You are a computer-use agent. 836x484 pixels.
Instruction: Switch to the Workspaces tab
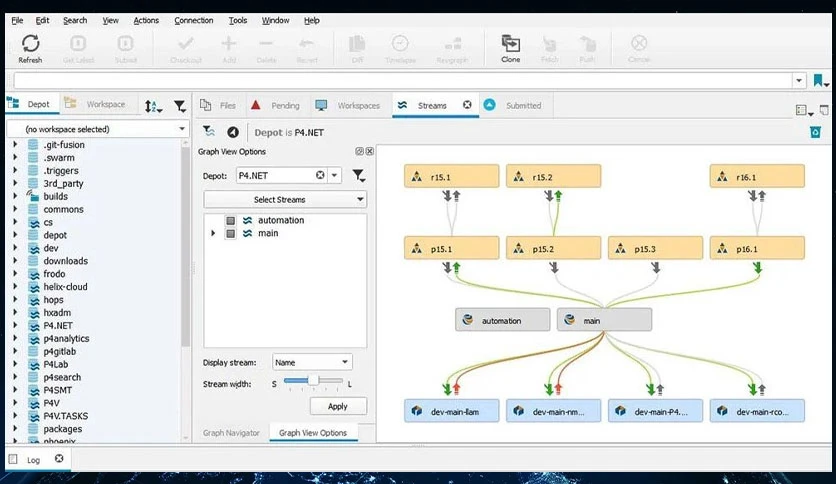(x=348, y=105)
